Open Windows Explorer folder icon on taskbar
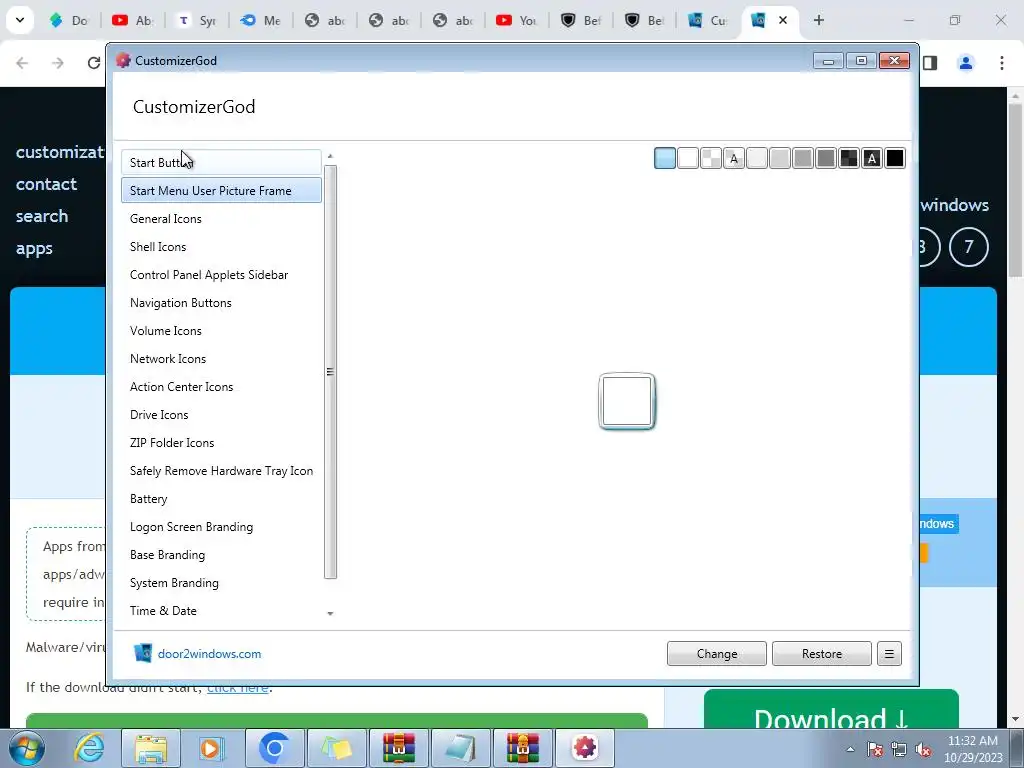 (151, 748)
